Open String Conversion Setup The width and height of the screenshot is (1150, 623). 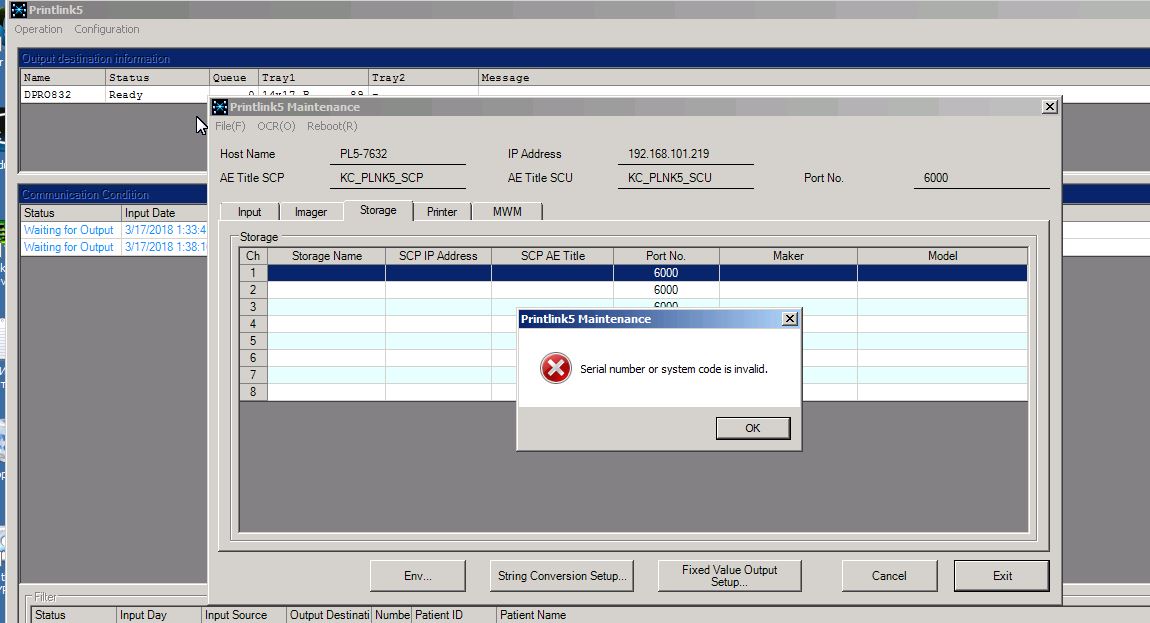click(562, 576)
